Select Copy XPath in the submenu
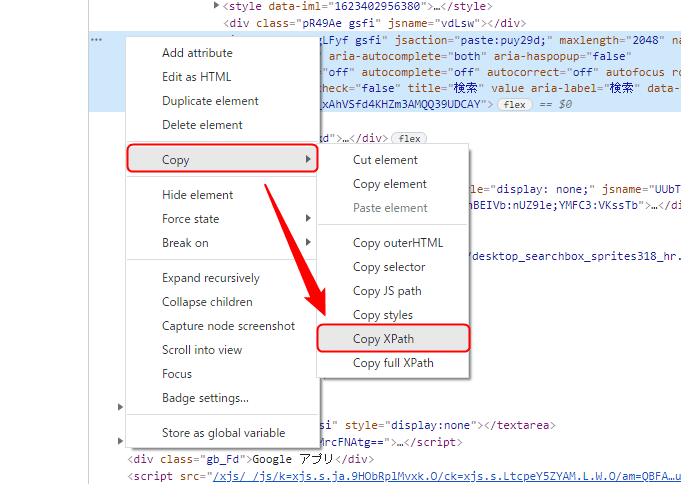 393,338
